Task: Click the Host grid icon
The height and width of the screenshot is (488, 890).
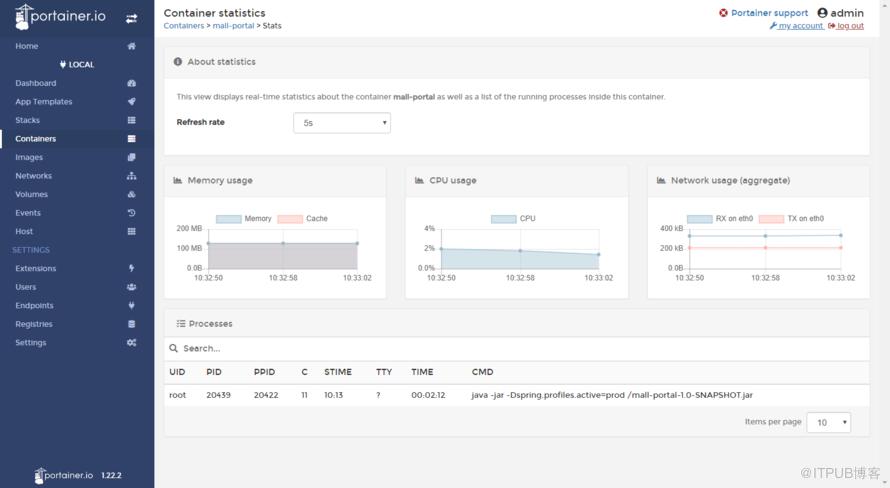Action: (132, 232)
